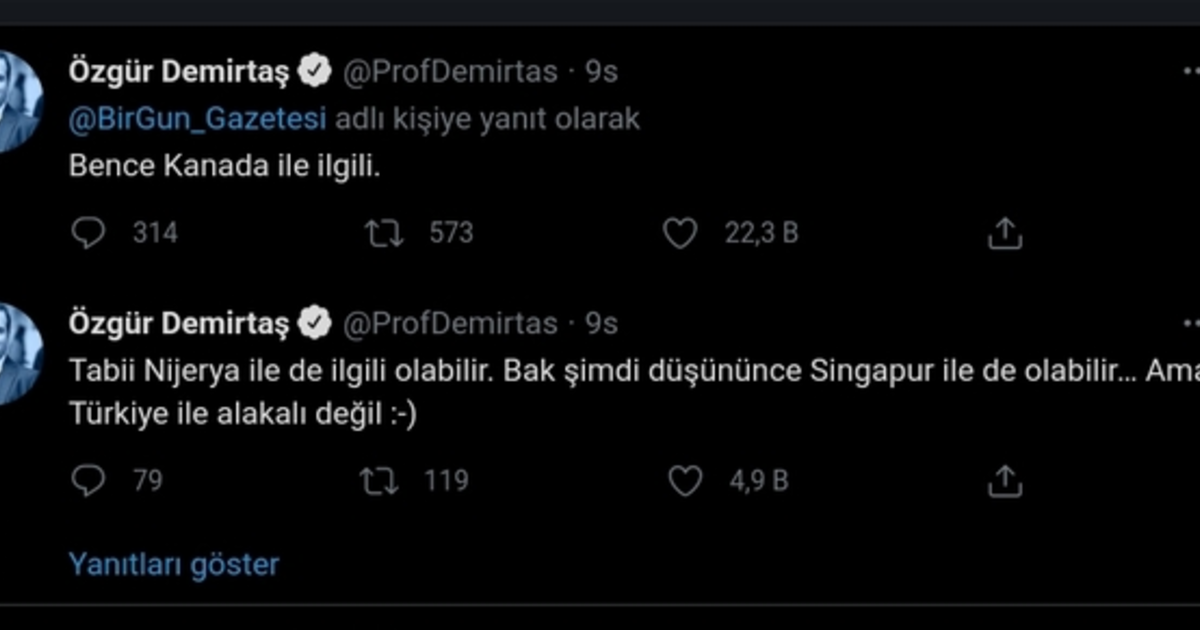Viewport: 1200px width, 630px height.
Task: Click the retweet icon on the Kanada tweet
Action: click(x=385, y=233)
